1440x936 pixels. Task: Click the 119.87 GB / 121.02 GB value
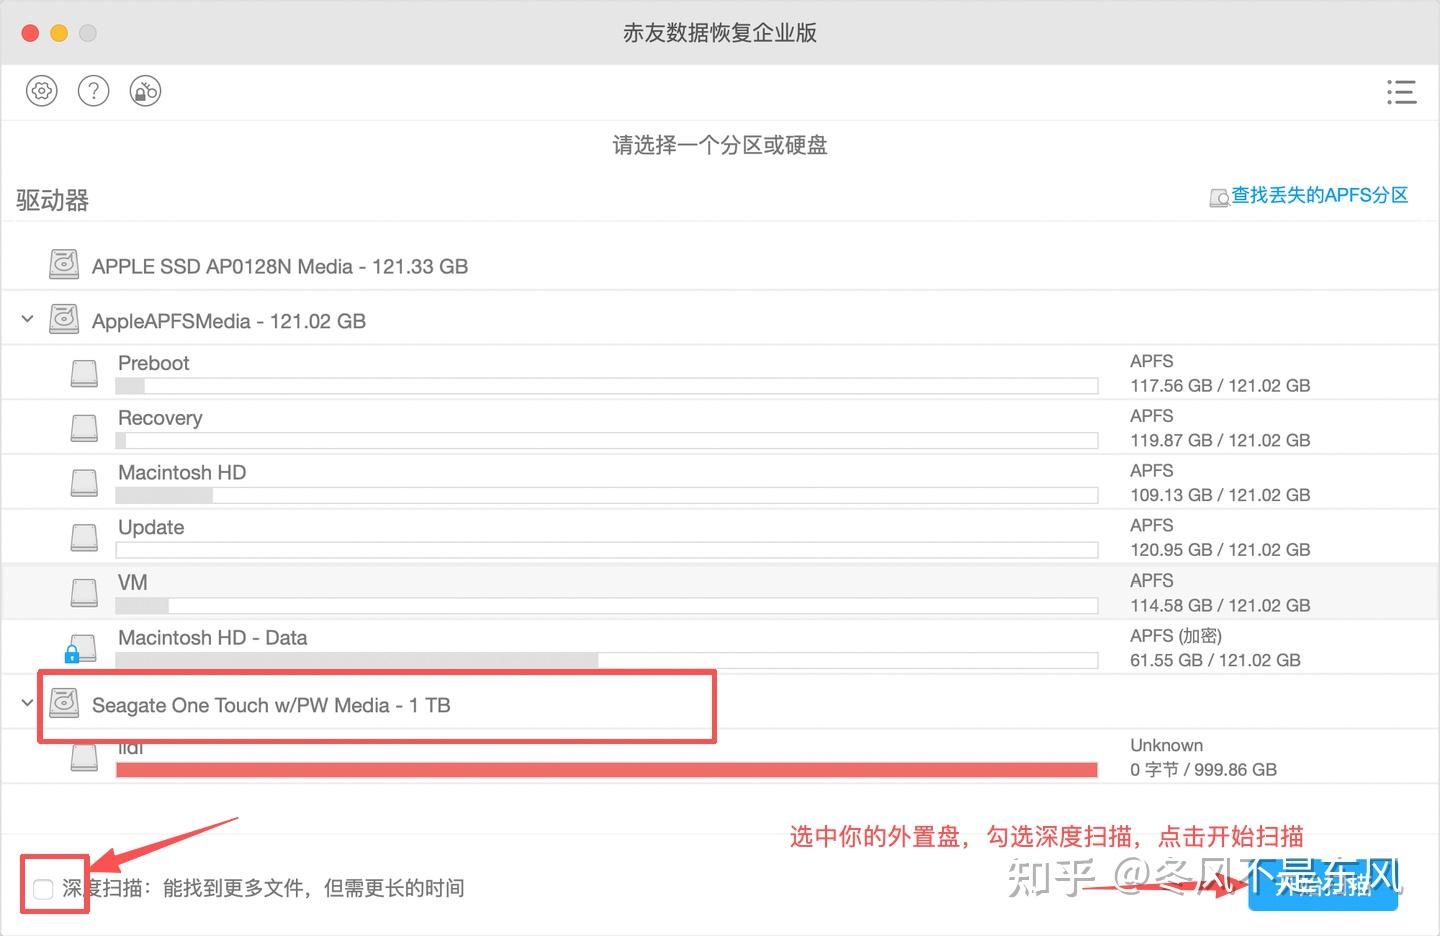[1220, 441]
